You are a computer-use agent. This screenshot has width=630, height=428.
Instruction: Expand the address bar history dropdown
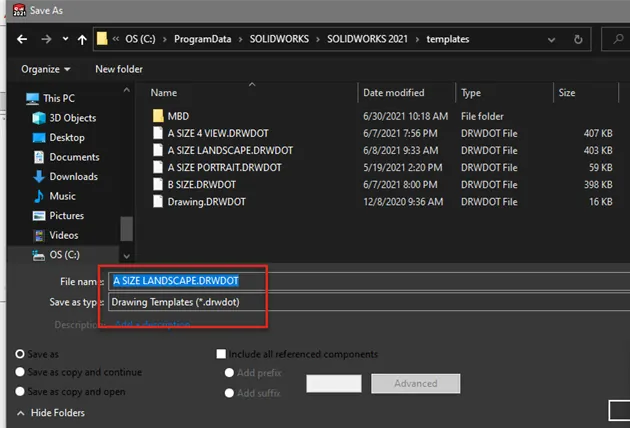click(x=551, y=39)
